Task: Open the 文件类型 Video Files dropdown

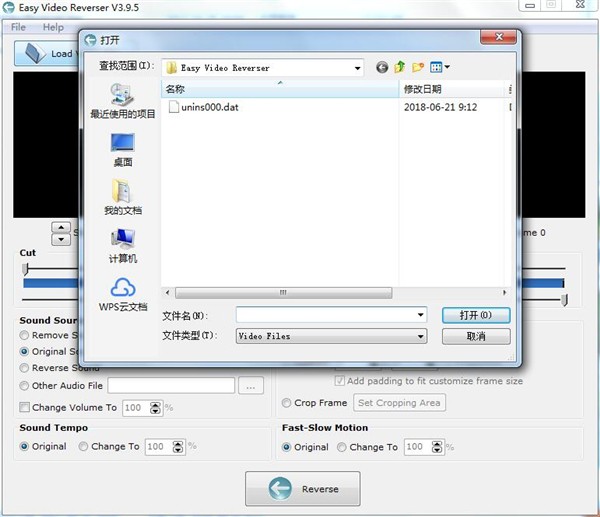Action: [331, 336]
